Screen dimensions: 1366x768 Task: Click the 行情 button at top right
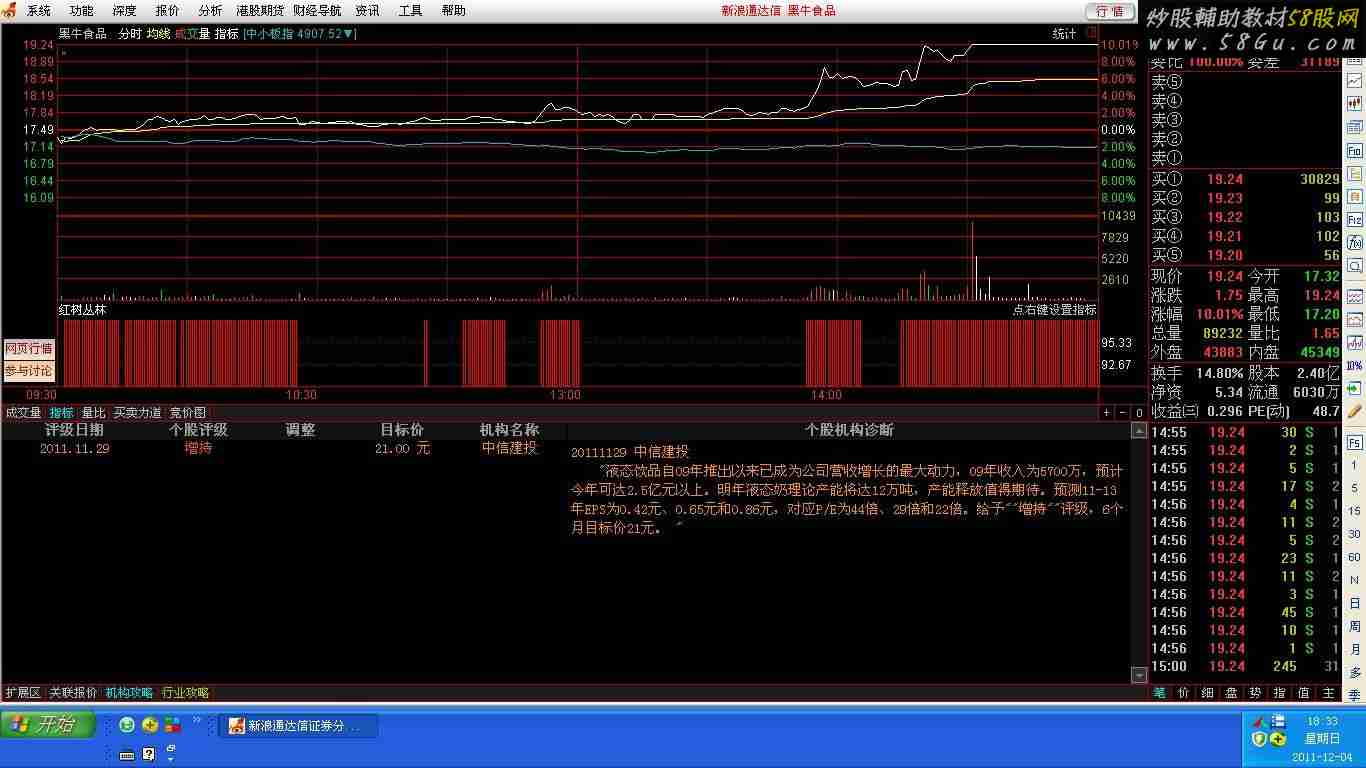(1110, 11)
